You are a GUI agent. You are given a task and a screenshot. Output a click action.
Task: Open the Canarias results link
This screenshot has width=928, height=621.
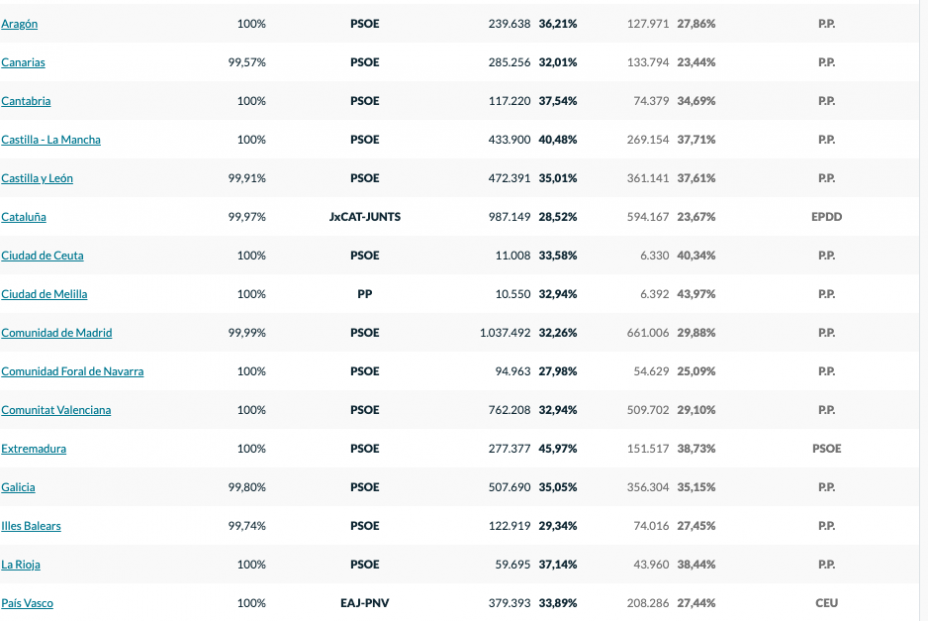point(23,63)
